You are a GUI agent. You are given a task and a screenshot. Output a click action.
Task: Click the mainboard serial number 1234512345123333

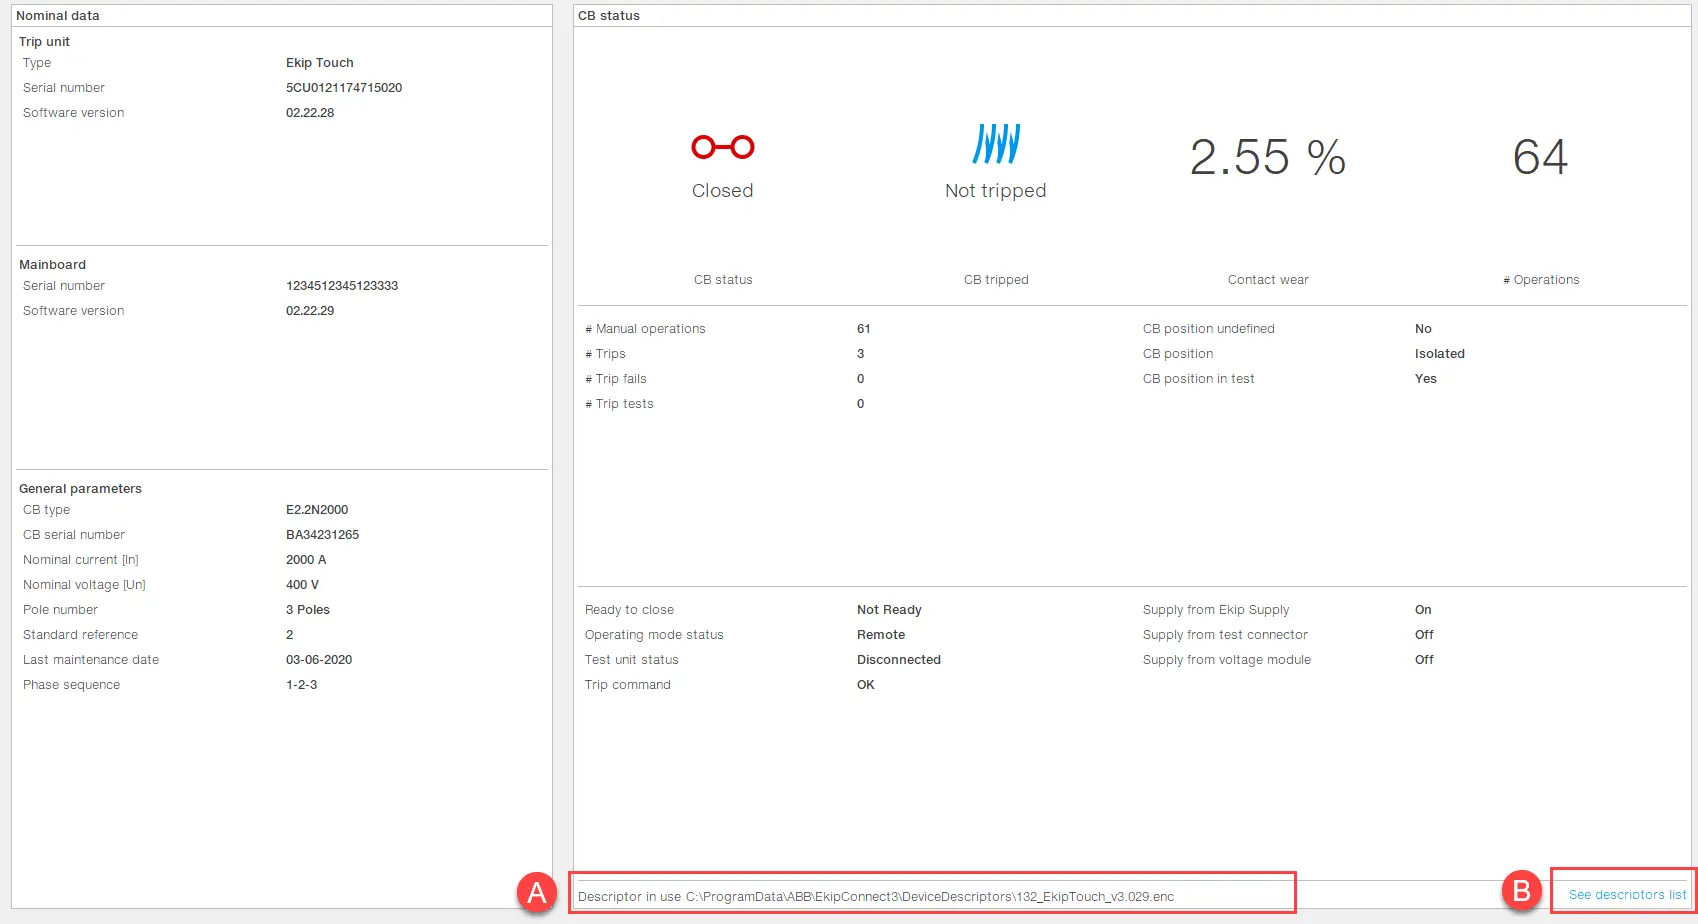pos(342,286)
